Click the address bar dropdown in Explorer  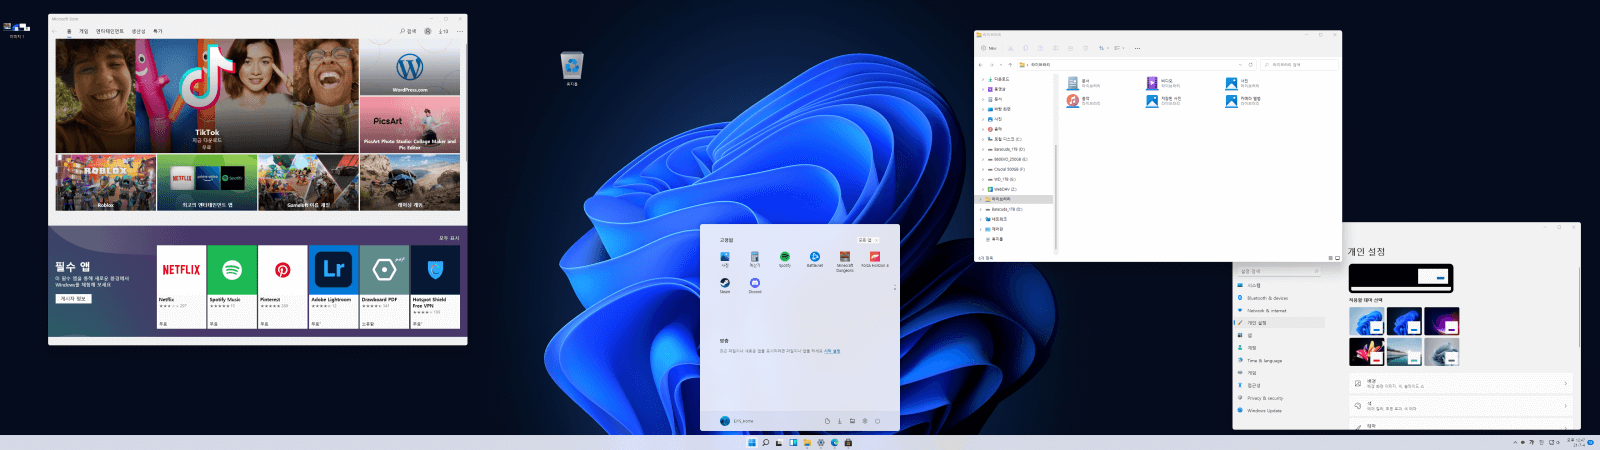pyautogui.click(x=1240, y=65)
